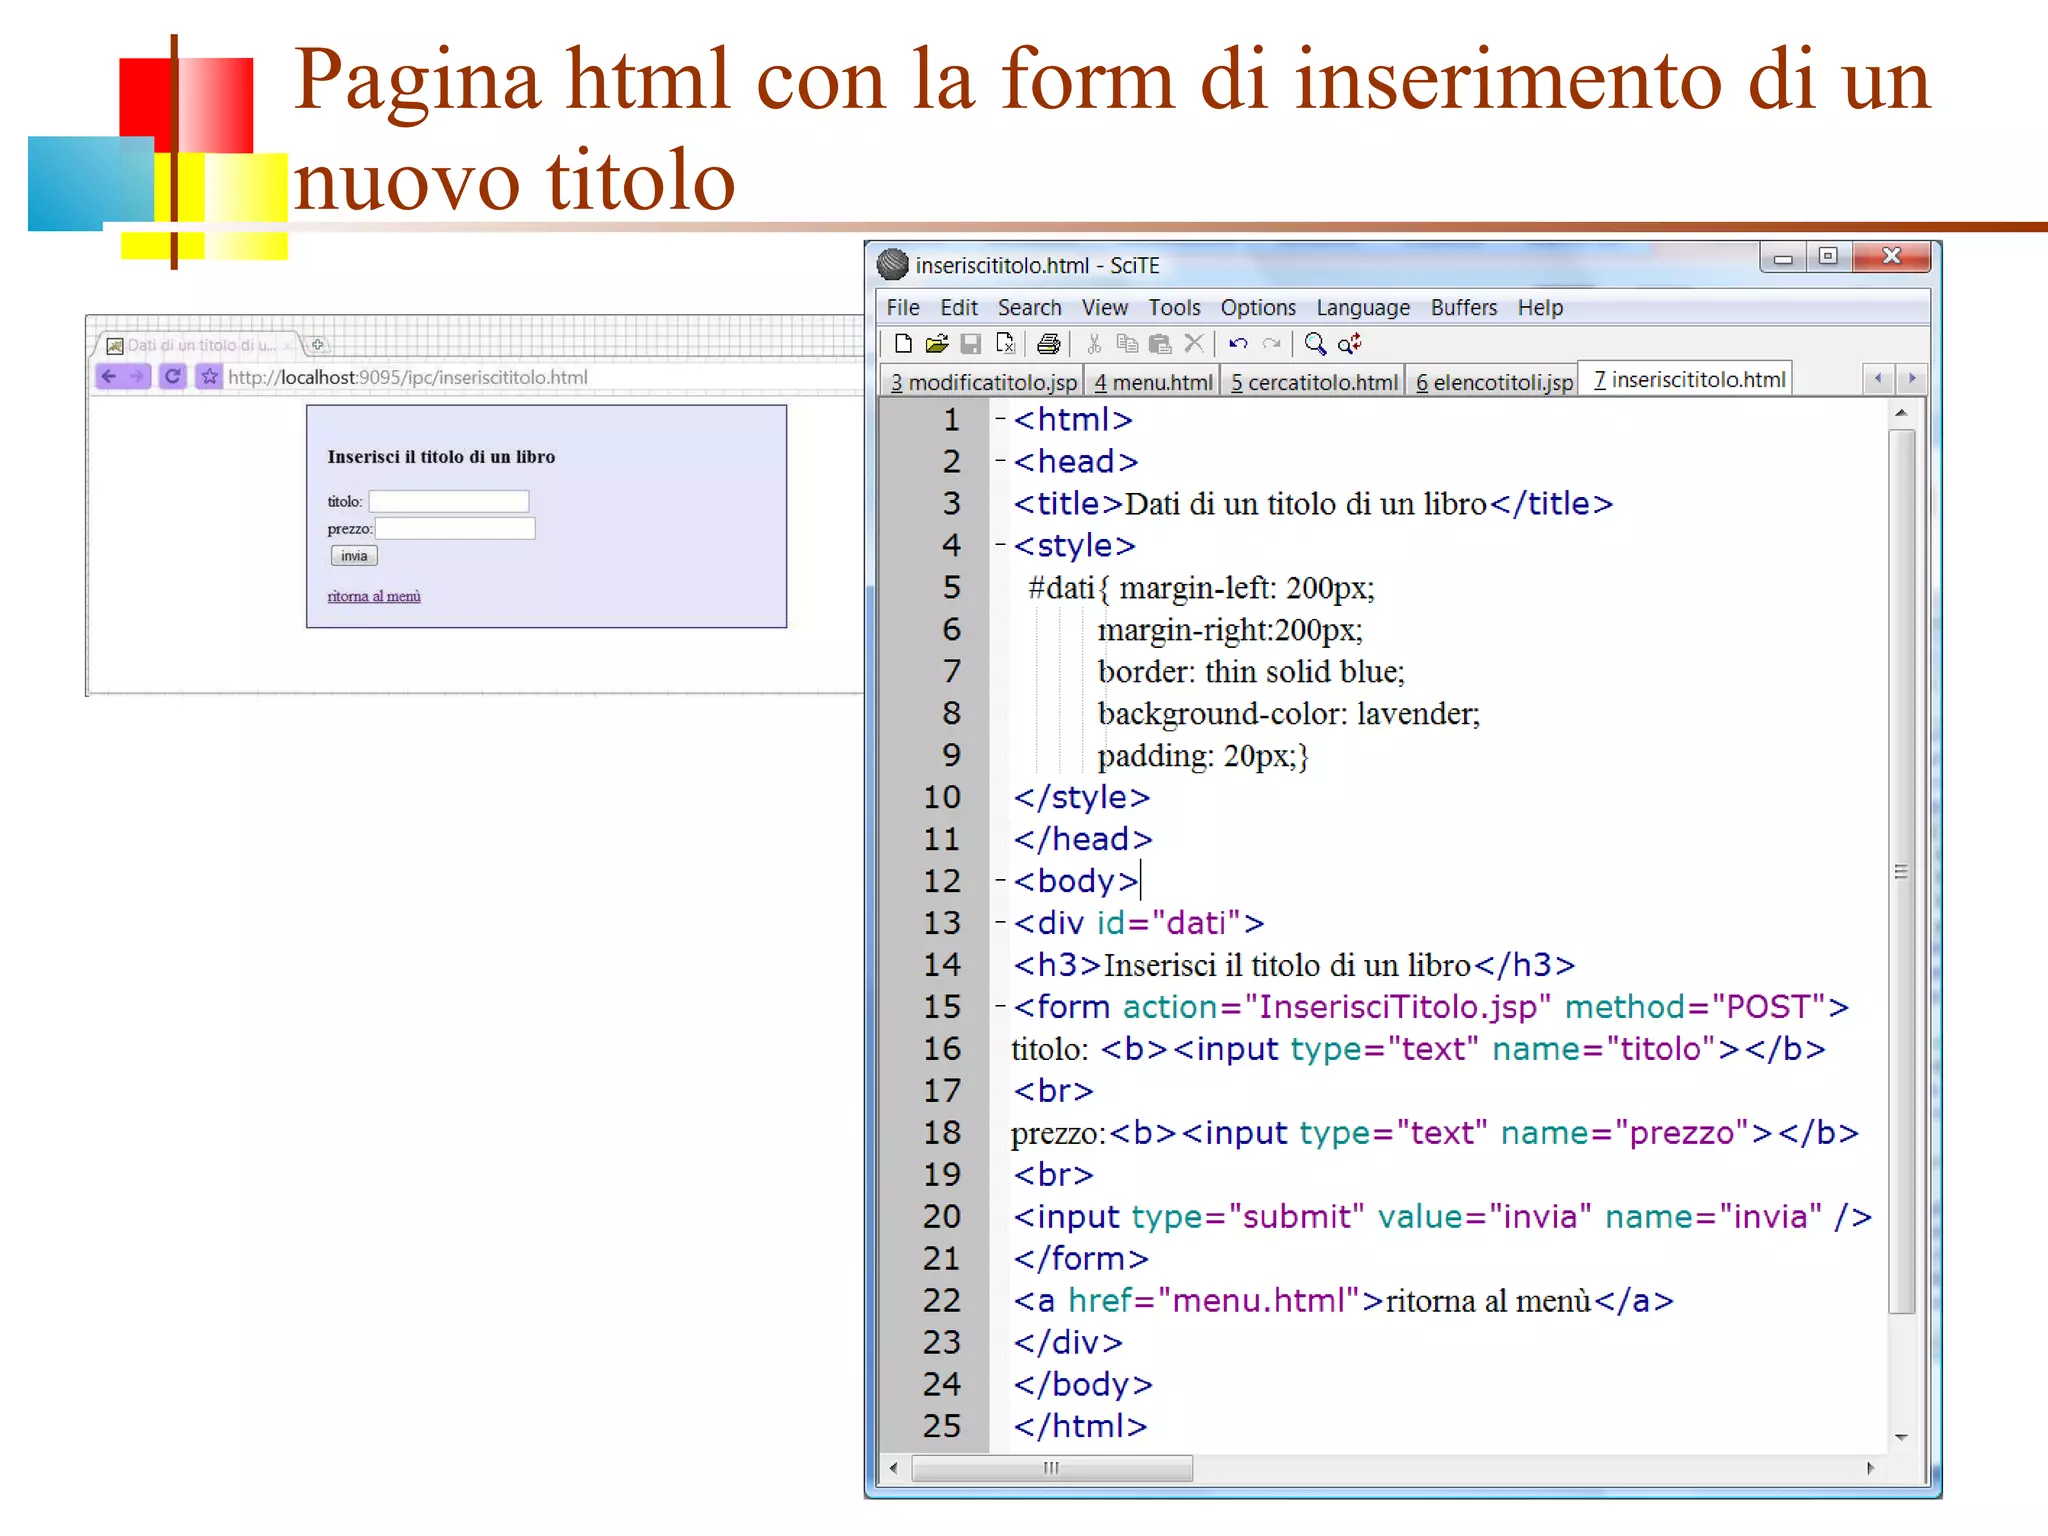This screenshot has height=1536, width=2048.
Task: Collapse the style fold on line 4
Action: (x=1000, y=545)
